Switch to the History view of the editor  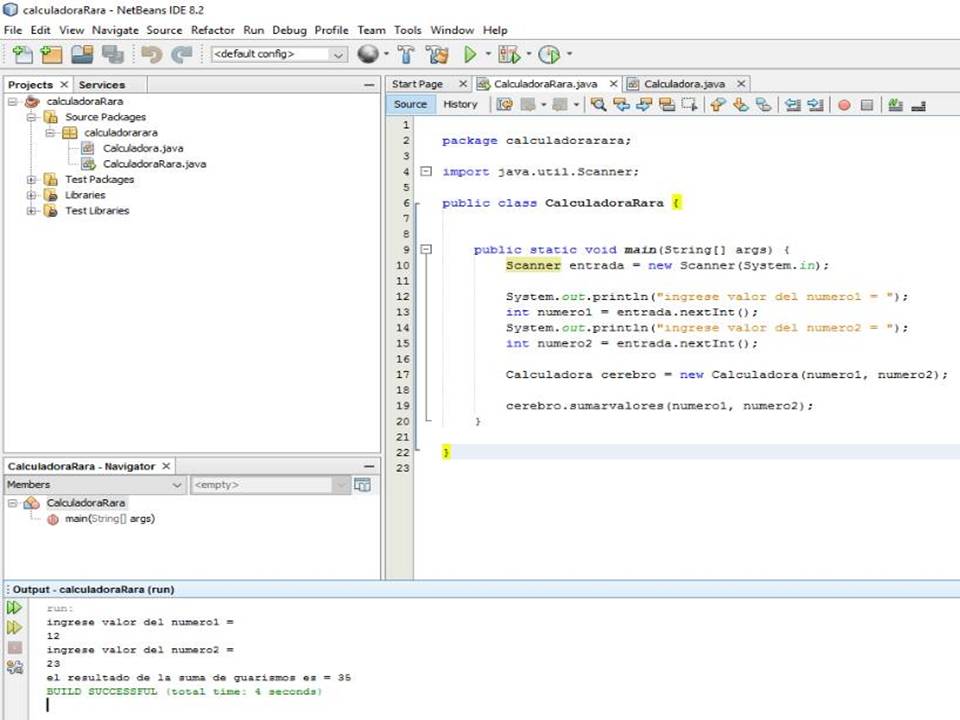460,104
